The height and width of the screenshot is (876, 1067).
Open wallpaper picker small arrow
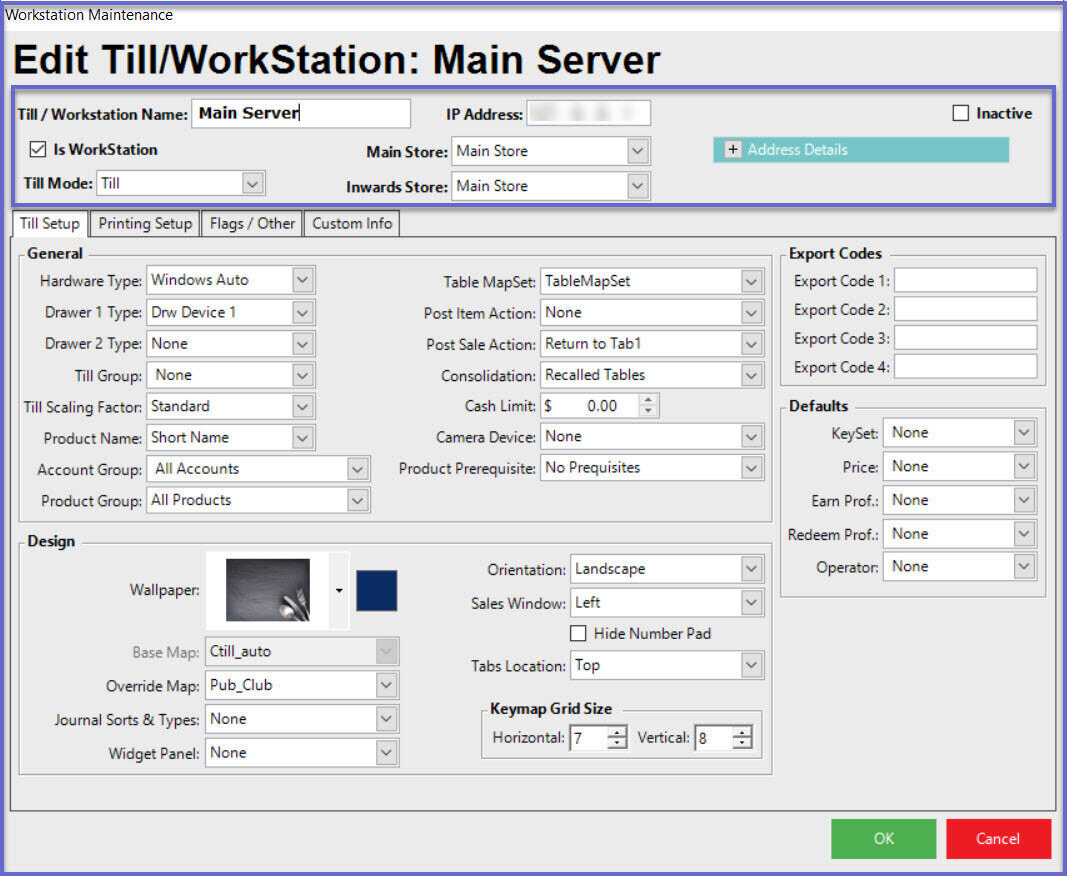tap(339, 591)
